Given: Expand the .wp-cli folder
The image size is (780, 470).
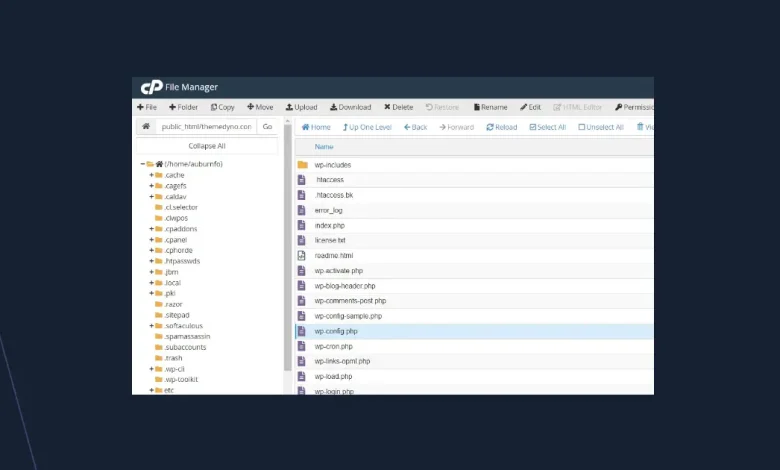Looking at the screenshot, I should 151,369.
